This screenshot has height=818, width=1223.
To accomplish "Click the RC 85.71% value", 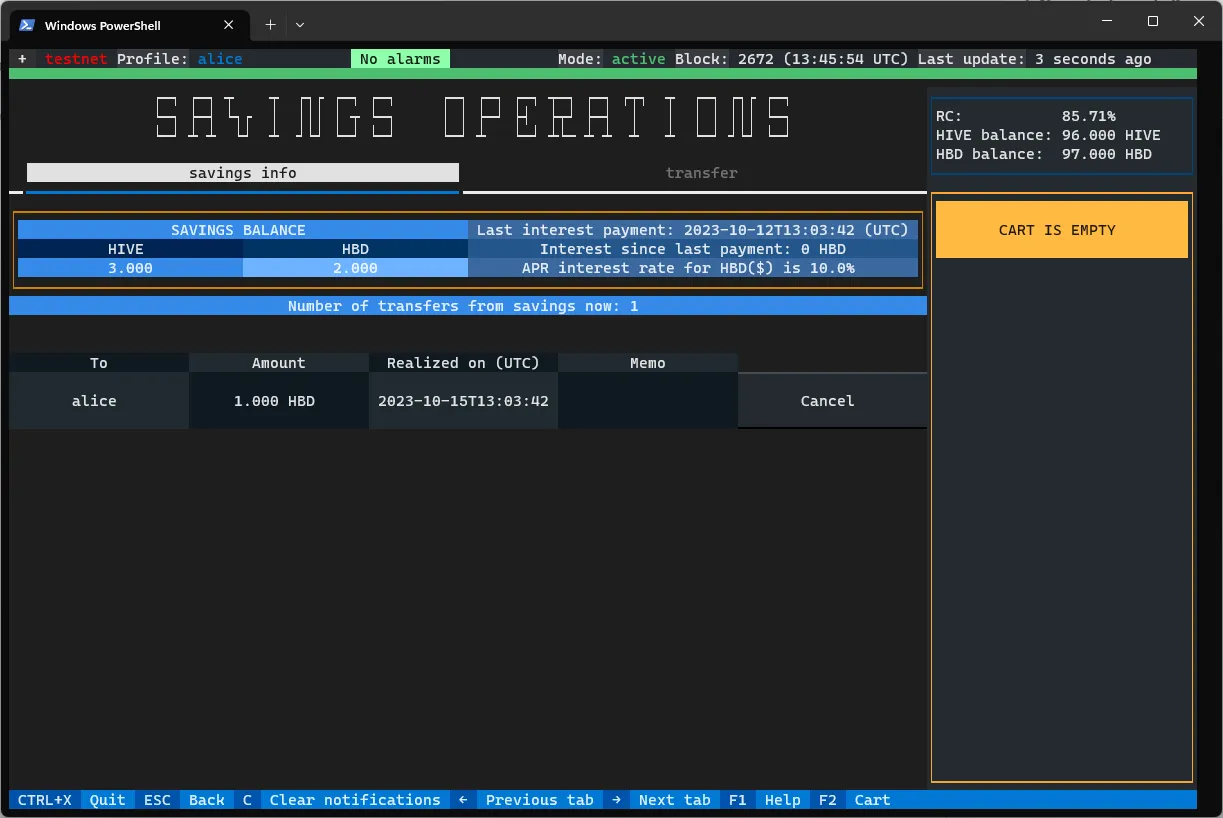I will coord(1089,116).
